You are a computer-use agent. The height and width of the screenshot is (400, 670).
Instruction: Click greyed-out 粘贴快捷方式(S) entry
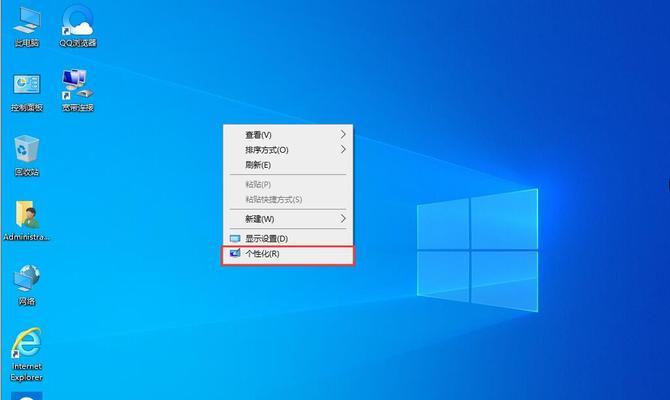pyautogui.click(x=288, y=199)
